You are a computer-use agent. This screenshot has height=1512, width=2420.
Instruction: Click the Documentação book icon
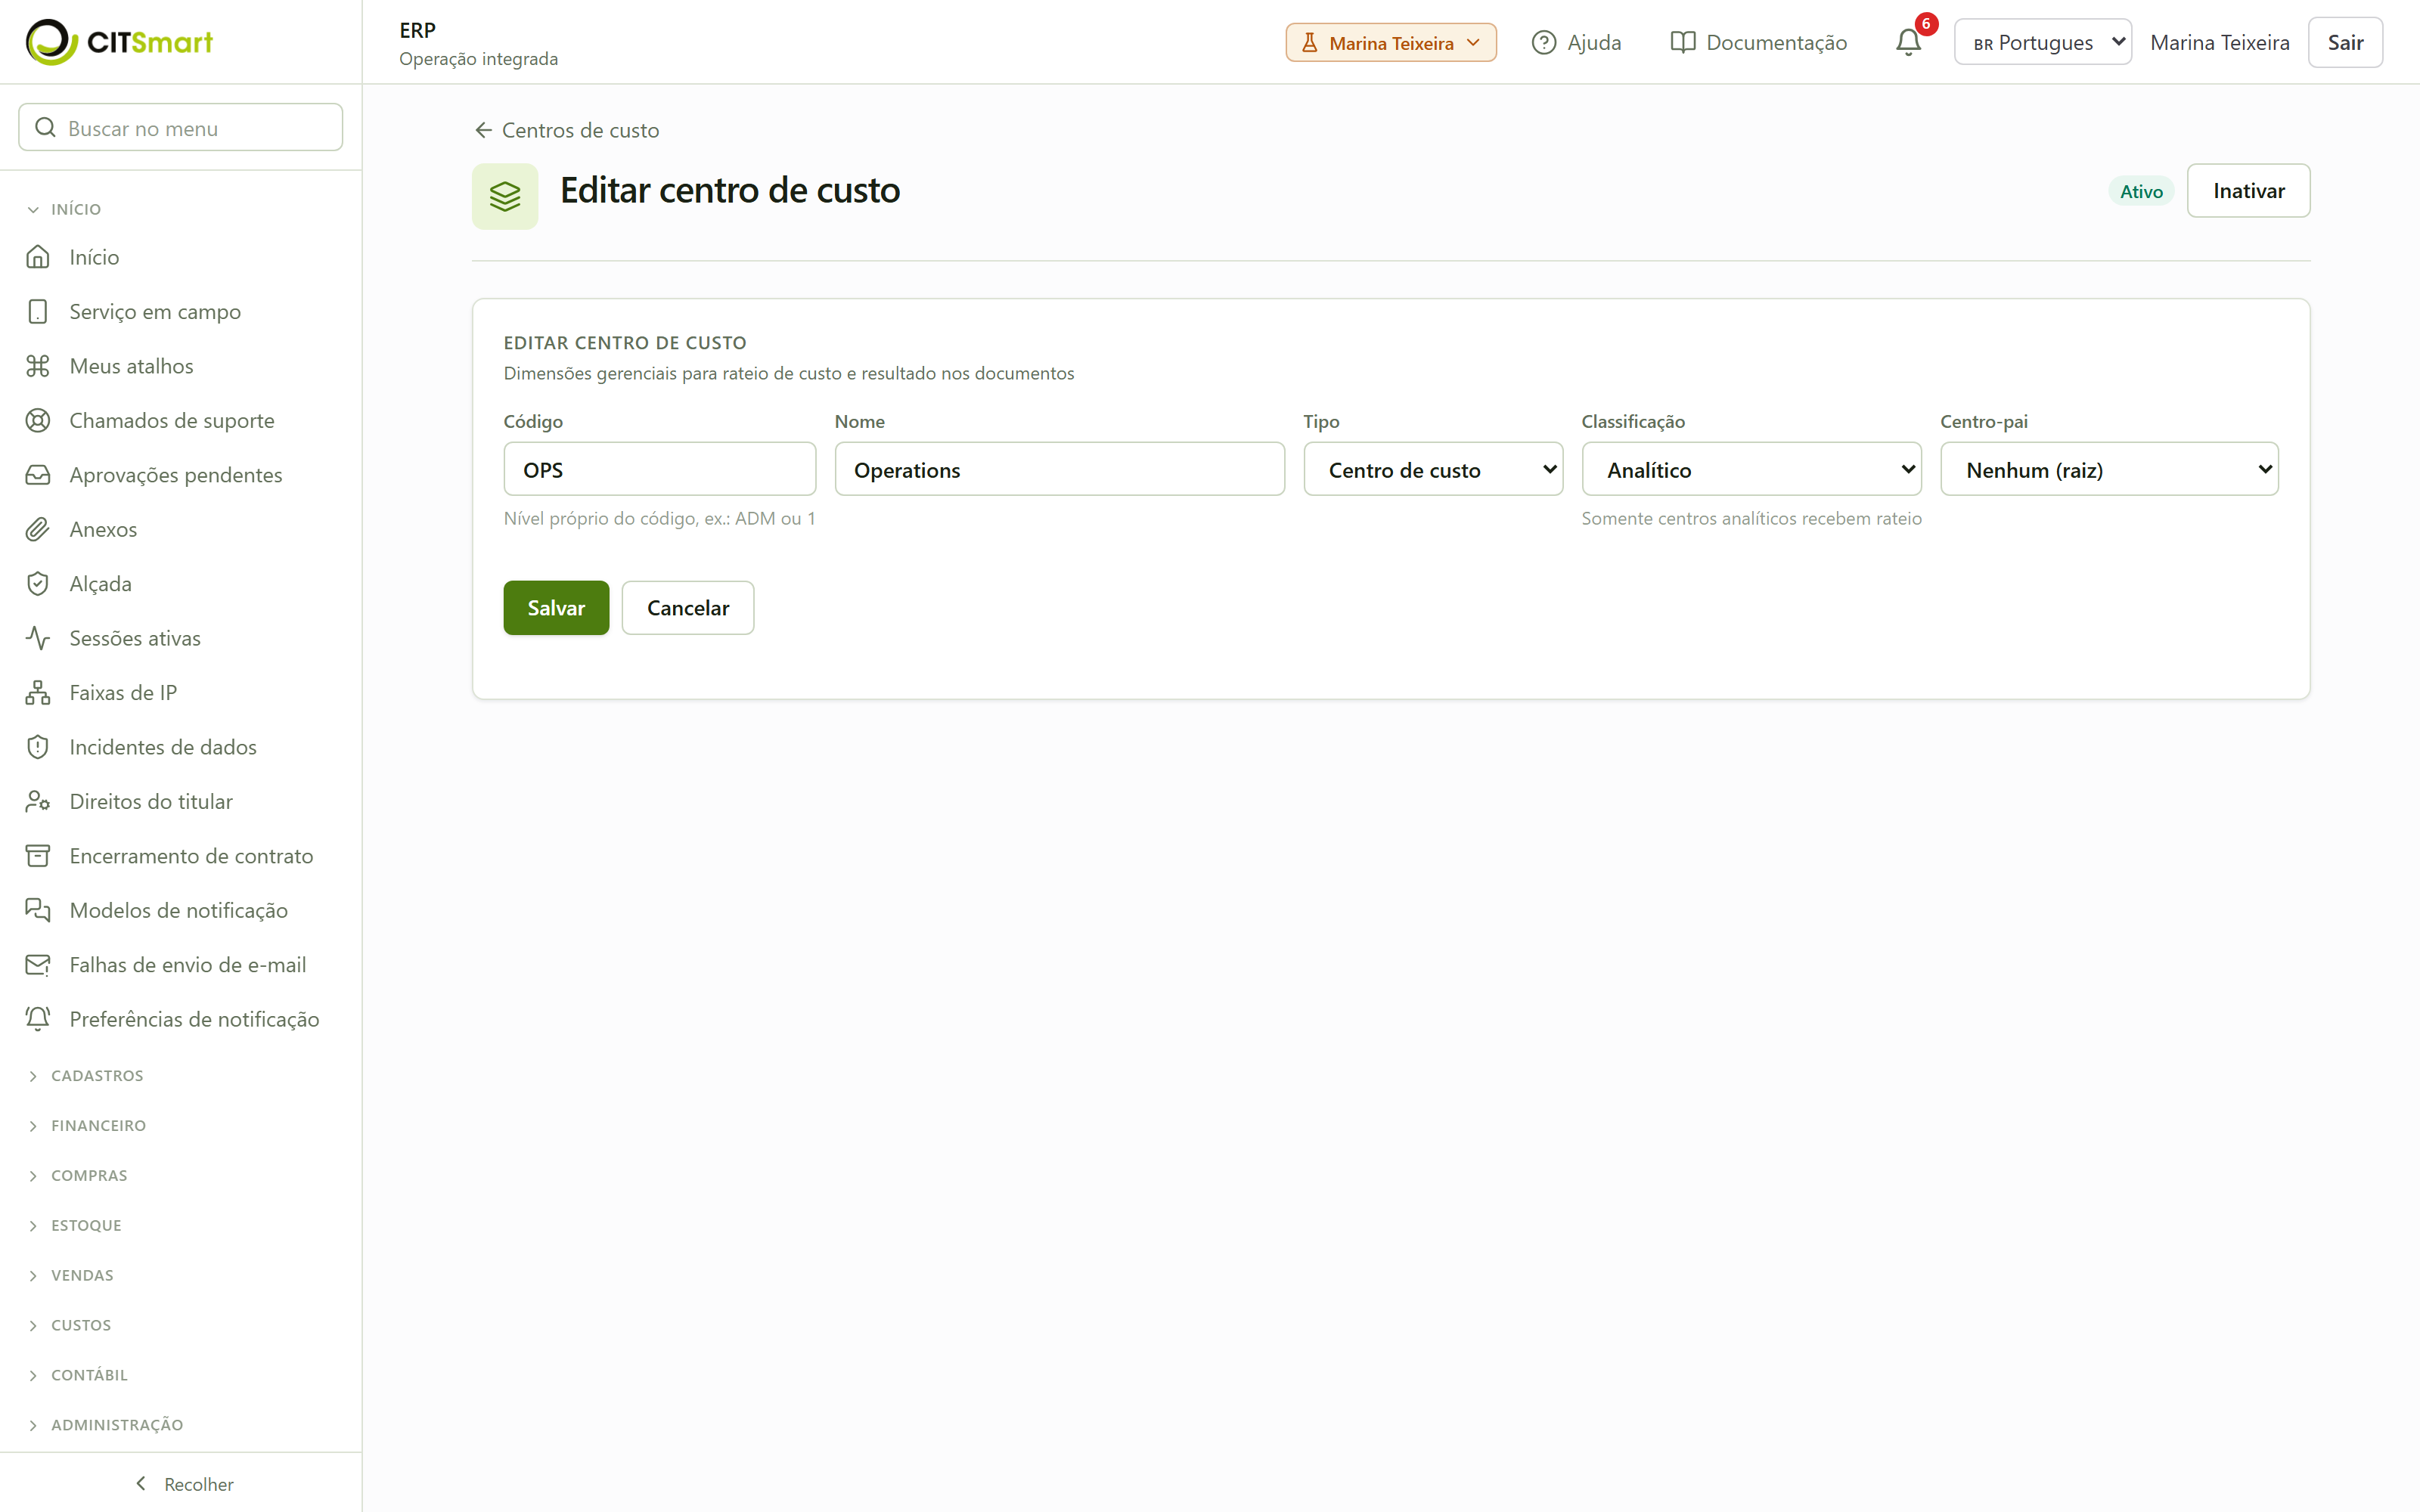point(1683,42)
